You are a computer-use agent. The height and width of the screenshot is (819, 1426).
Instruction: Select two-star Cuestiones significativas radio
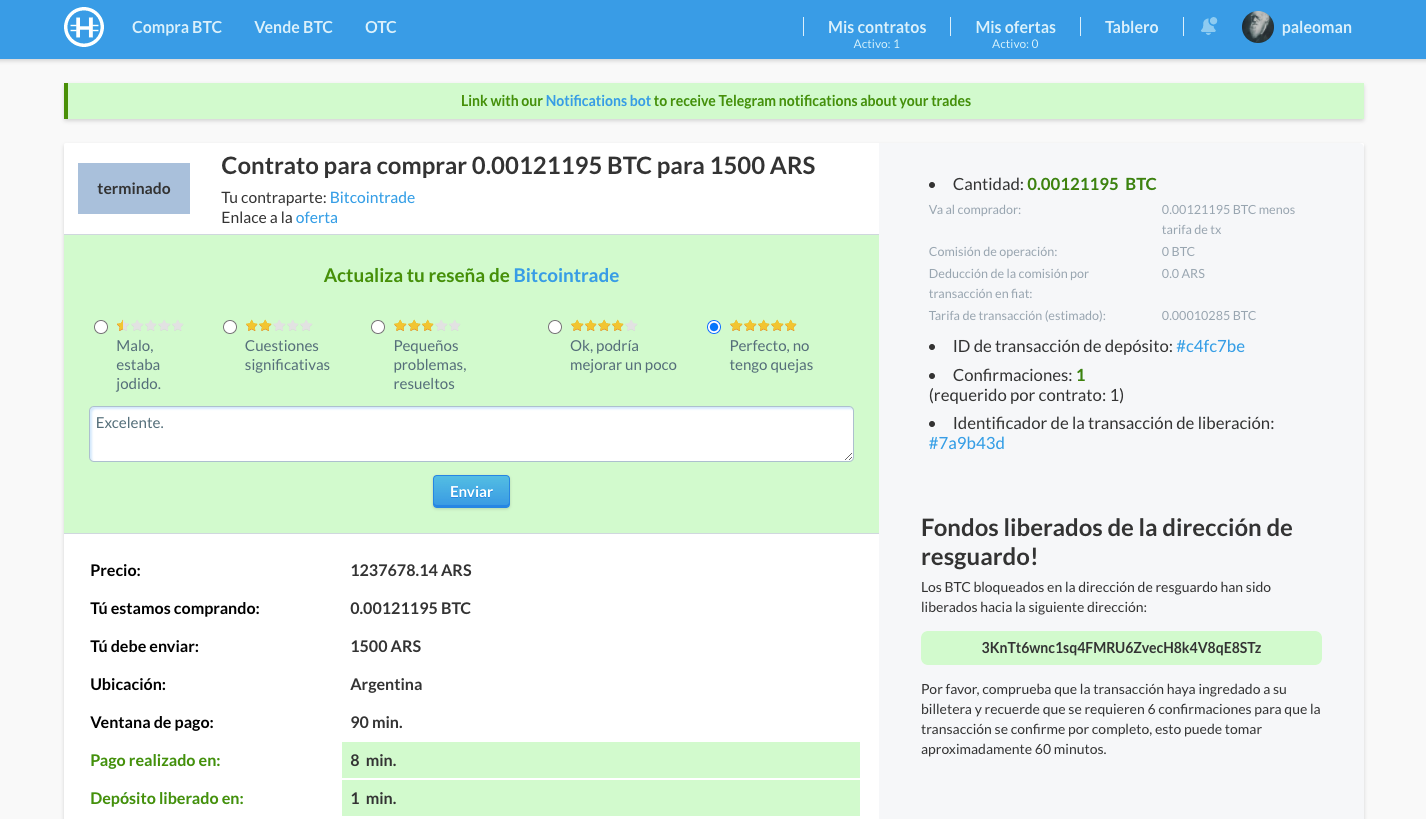pos(230,327)
